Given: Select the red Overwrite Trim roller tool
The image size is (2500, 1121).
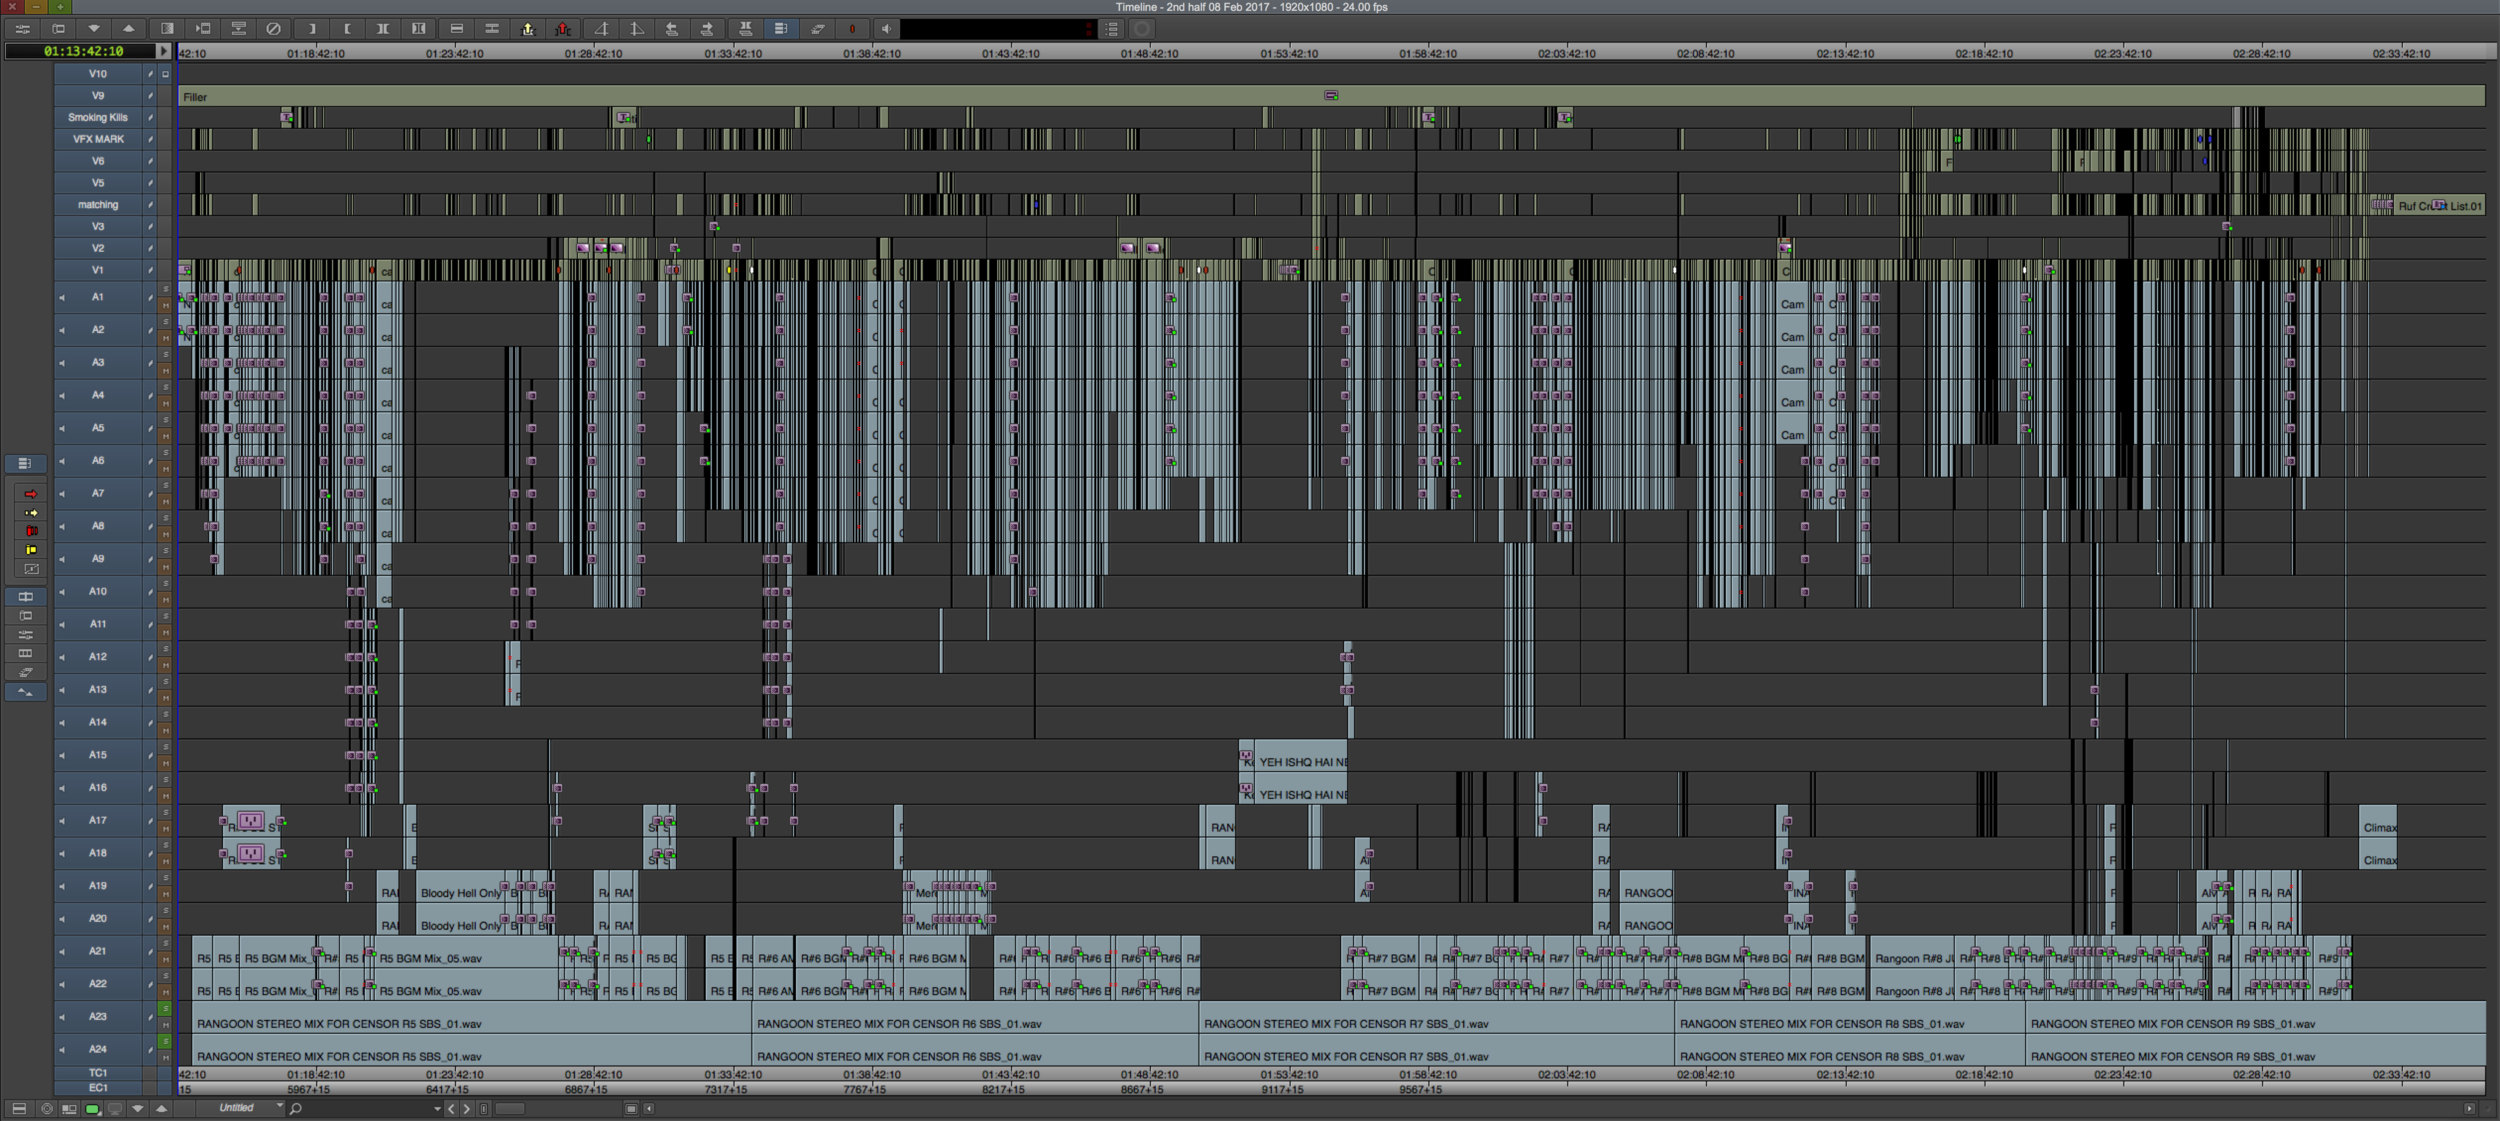Looking at the screenshot, I should point(30,531).
